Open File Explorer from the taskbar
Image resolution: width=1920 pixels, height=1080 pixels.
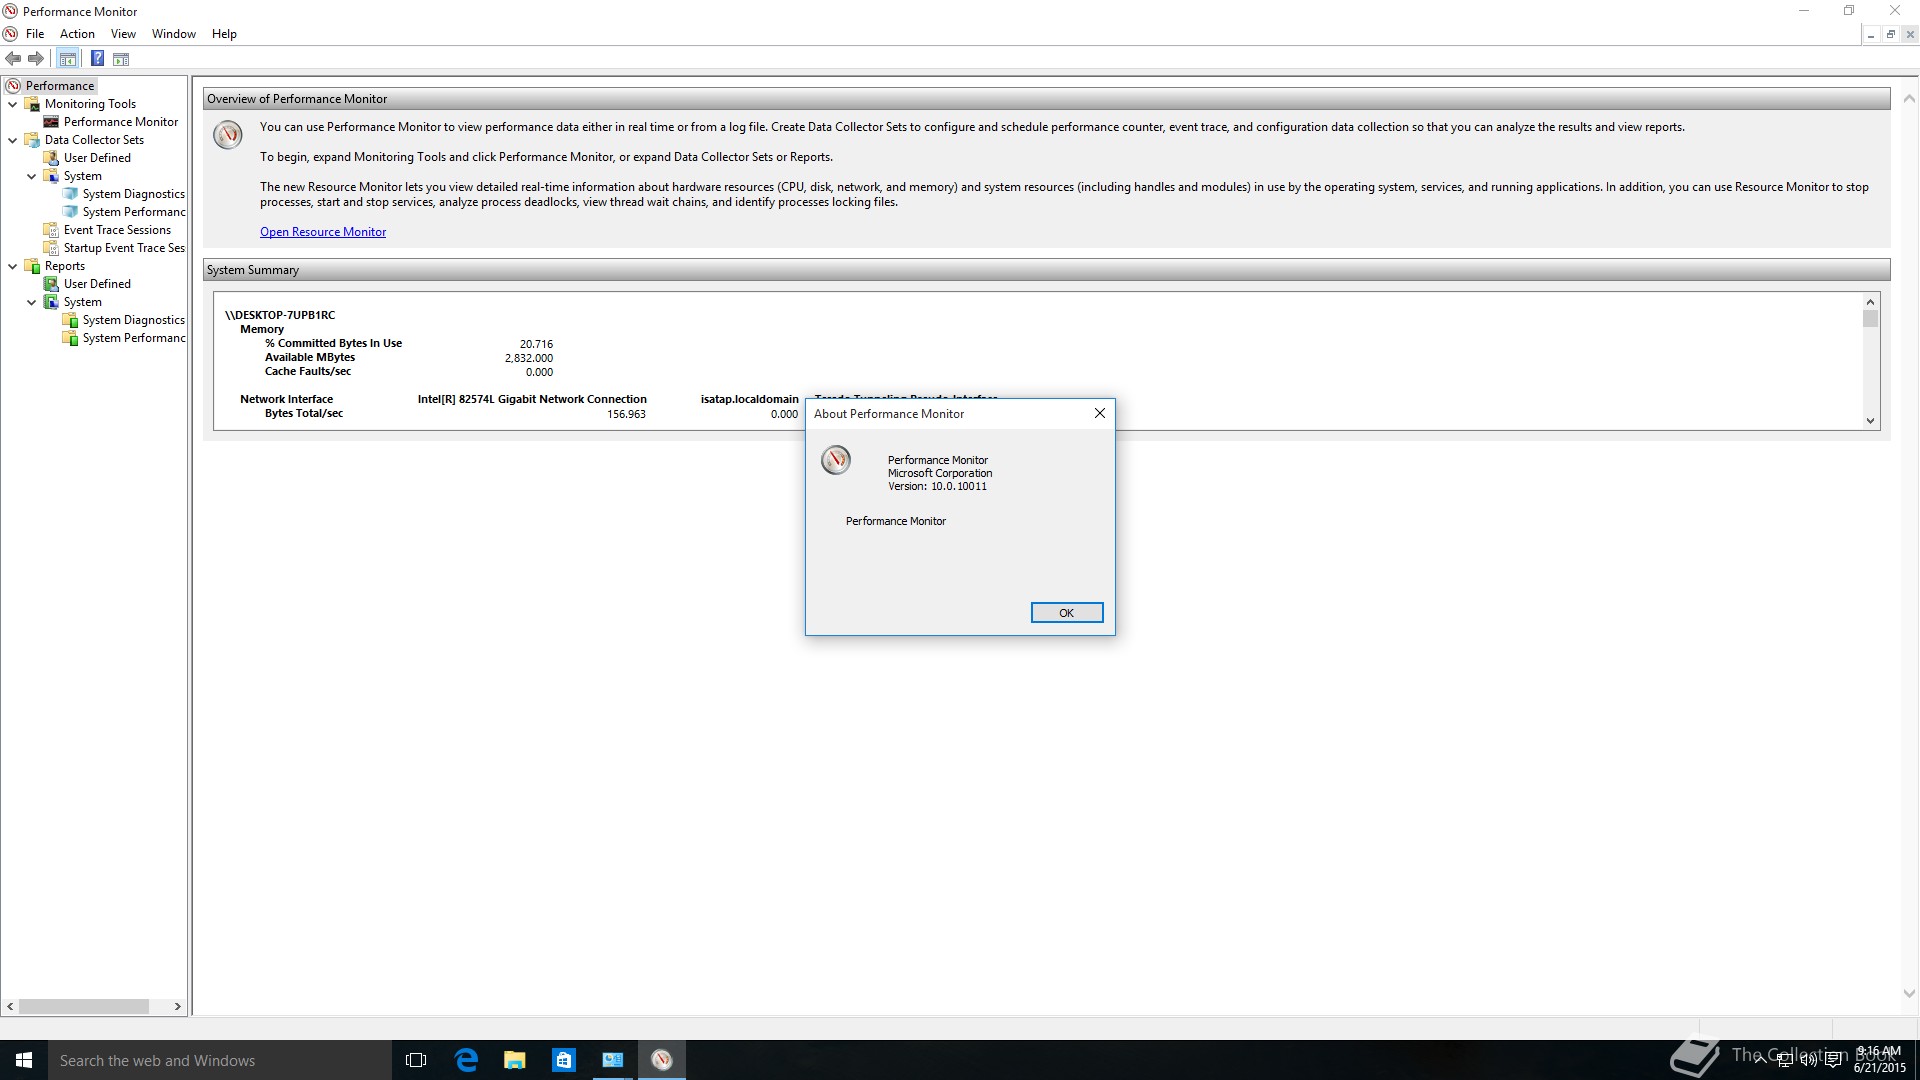[515, 1060]
